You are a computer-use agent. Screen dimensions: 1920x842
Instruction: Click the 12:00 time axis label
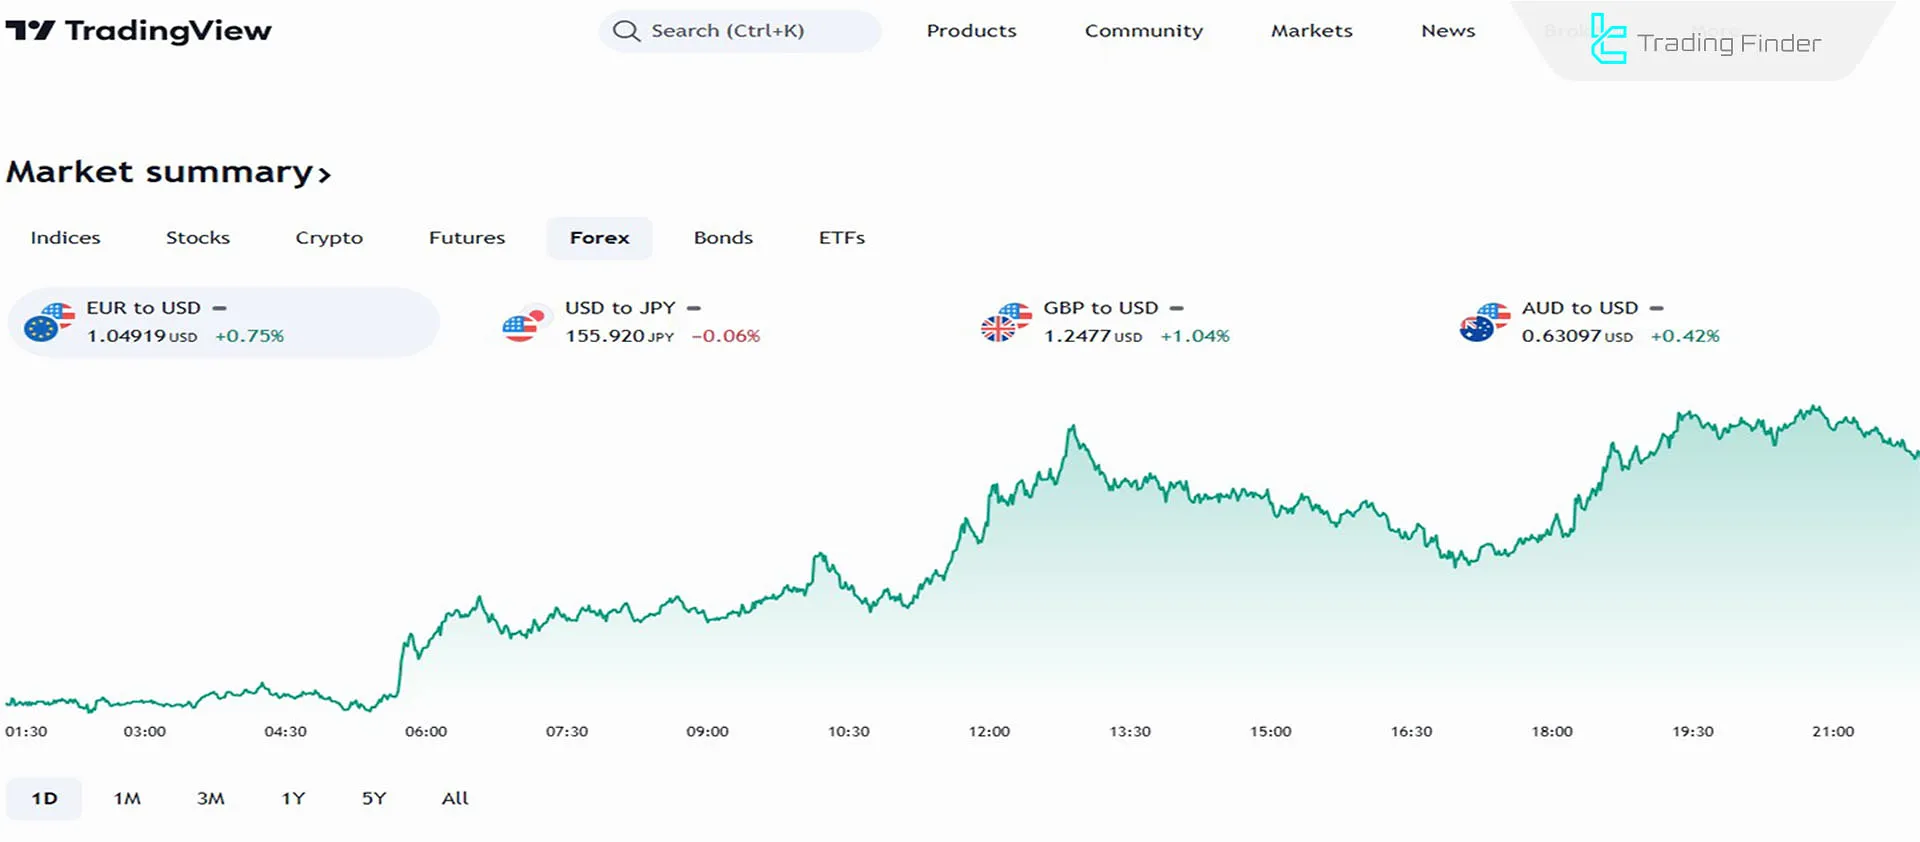pyautogui.click(x=989, y=732)
